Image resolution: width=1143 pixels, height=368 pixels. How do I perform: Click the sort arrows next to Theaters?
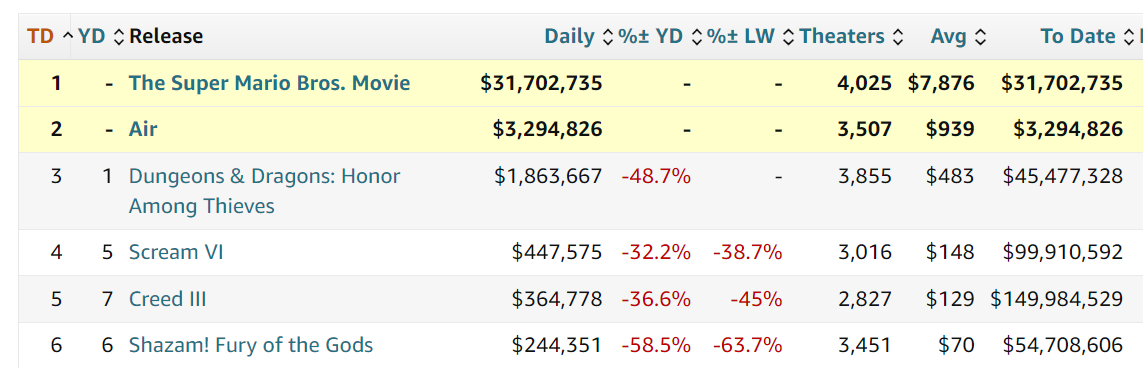point(898,36)
